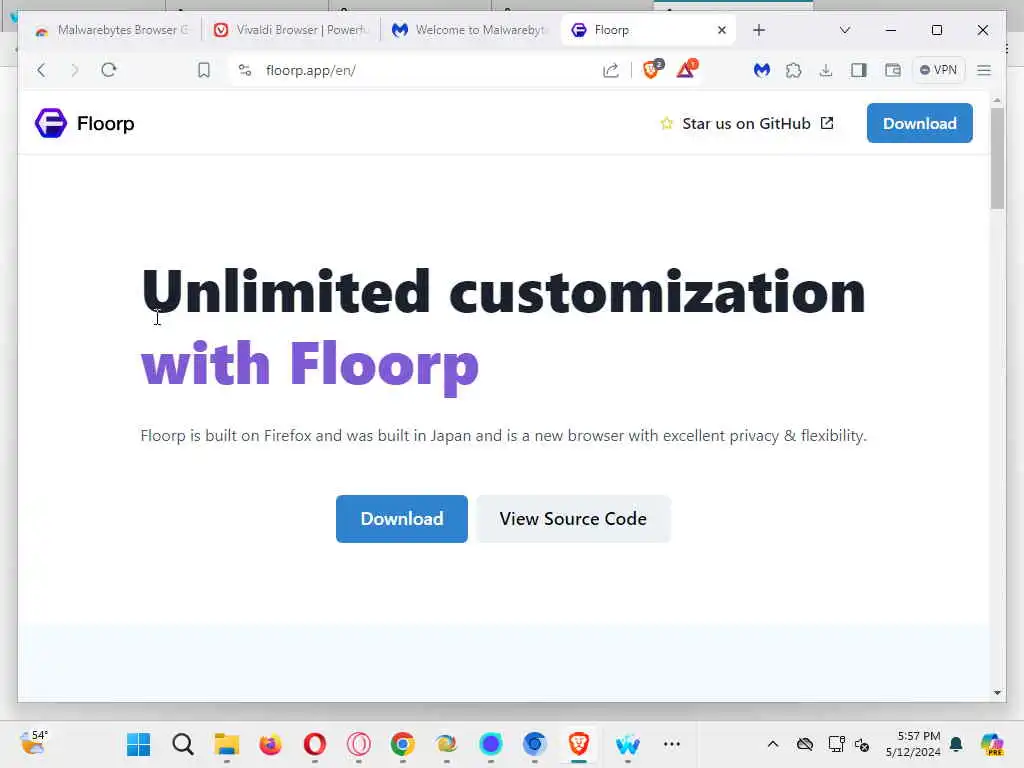The width and height of the screenshot is (1024, 768).
Task: Open Brave Shields lion icon
Action: tap(652, 69)
